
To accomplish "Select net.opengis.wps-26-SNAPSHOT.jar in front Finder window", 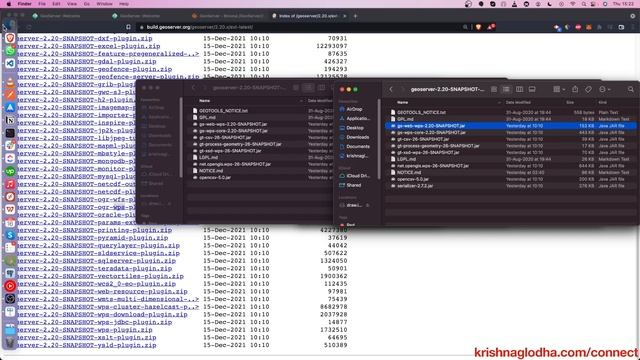I will click(511, 166).
